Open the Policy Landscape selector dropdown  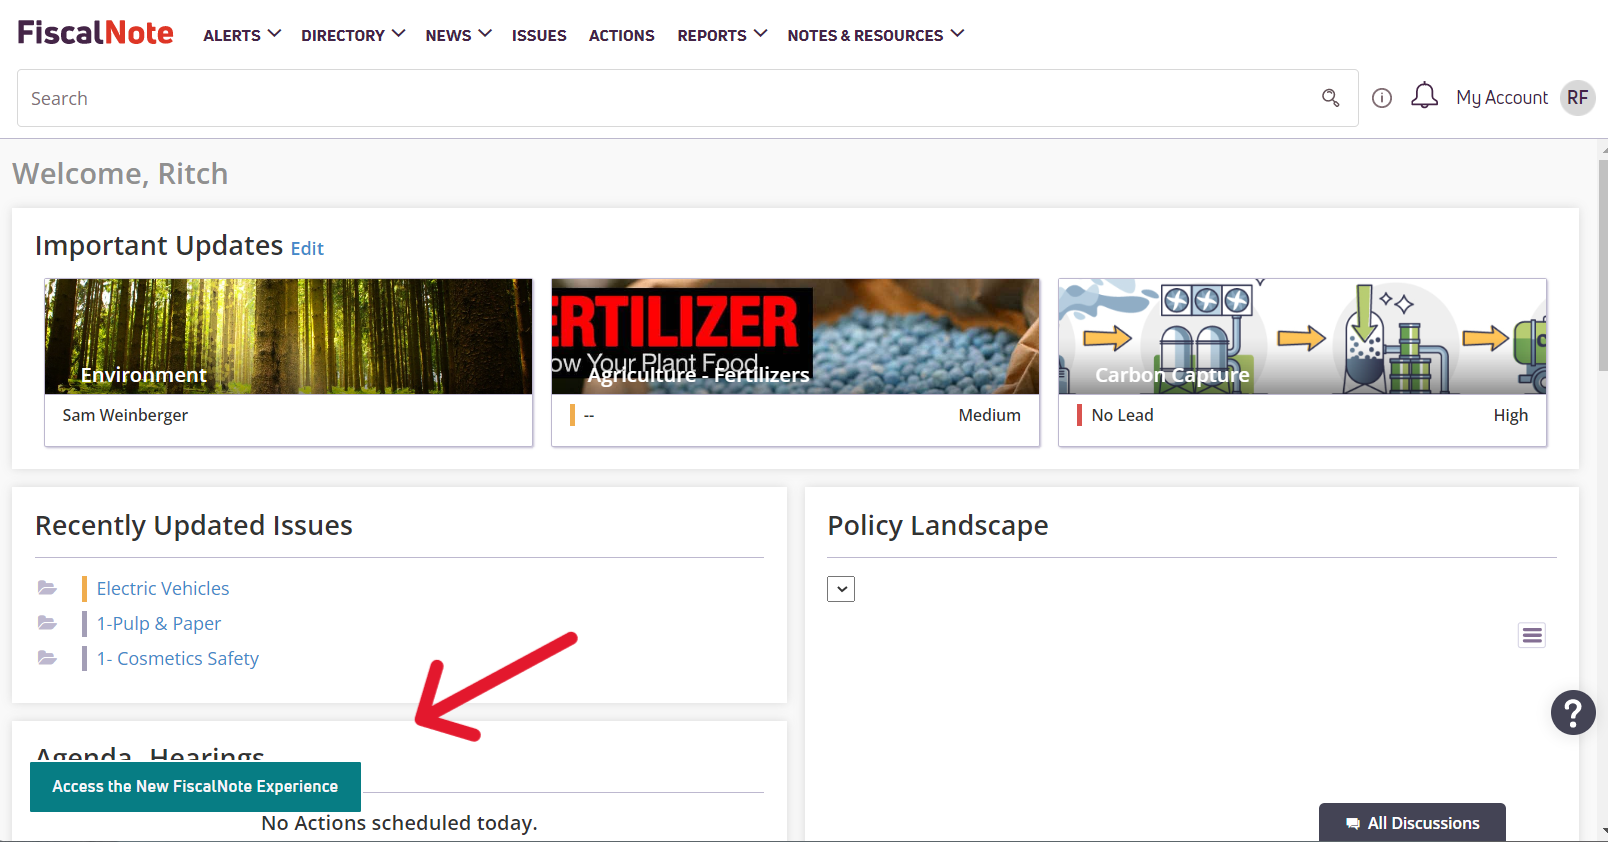coord(841,589)
